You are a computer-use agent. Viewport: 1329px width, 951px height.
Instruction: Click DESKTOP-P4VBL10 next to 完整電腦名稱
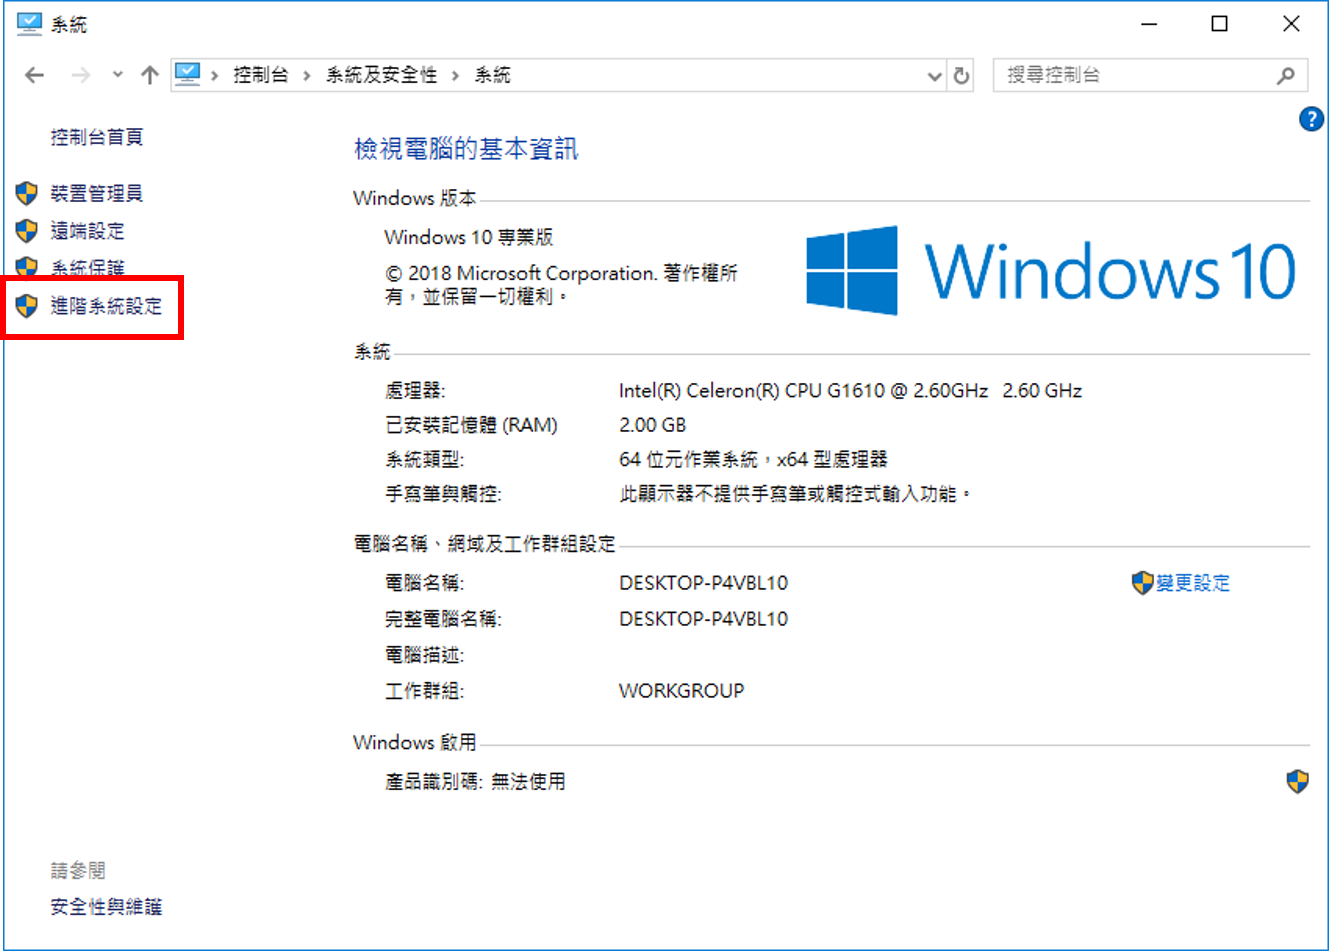point(704,619)
